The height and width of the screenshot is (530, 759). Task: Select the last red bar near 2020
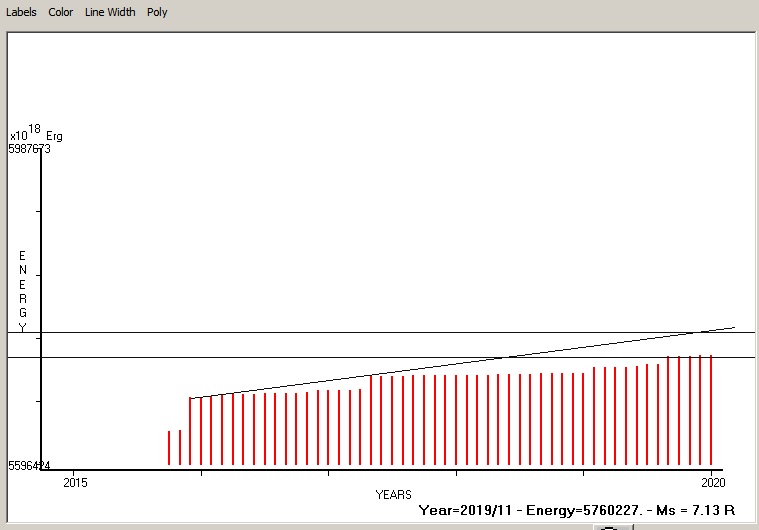[711, 410]
